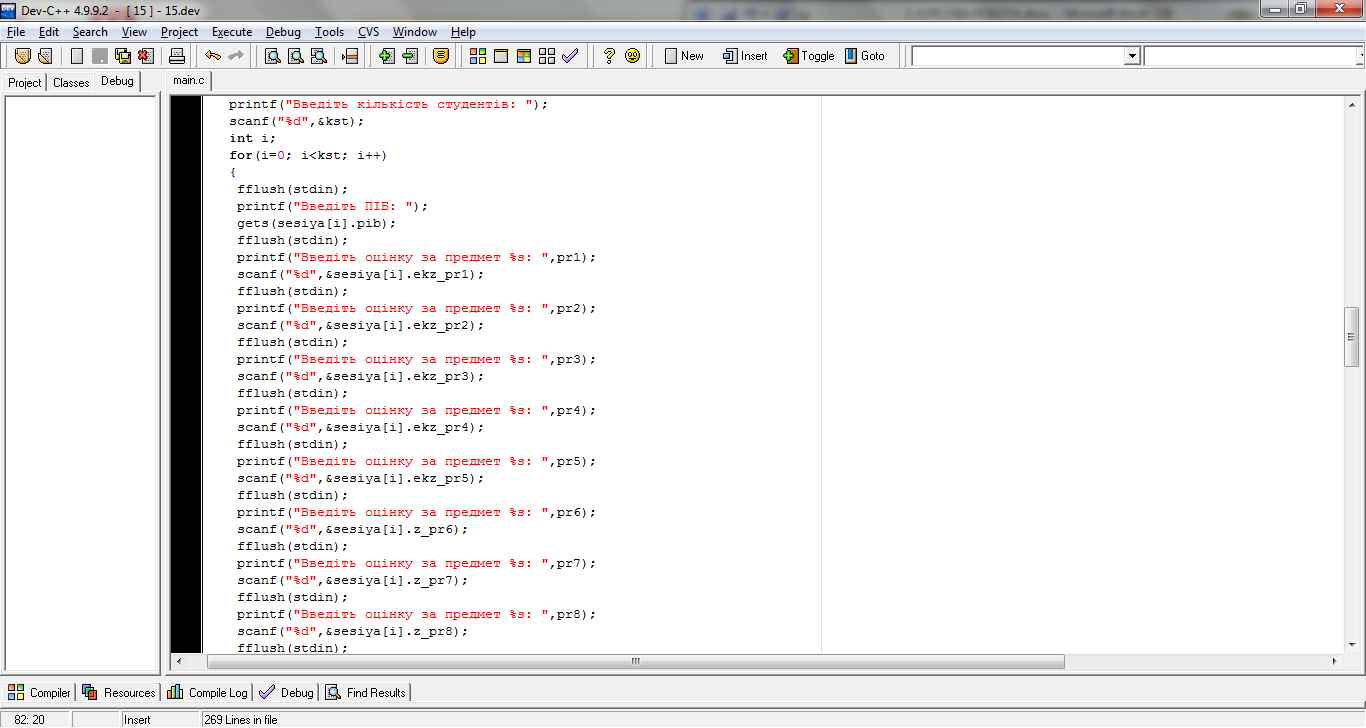The width and height of the screenshot is (1366, 728).
Task: Open the first class browser combo box arrow
Action: (1132, 56)
